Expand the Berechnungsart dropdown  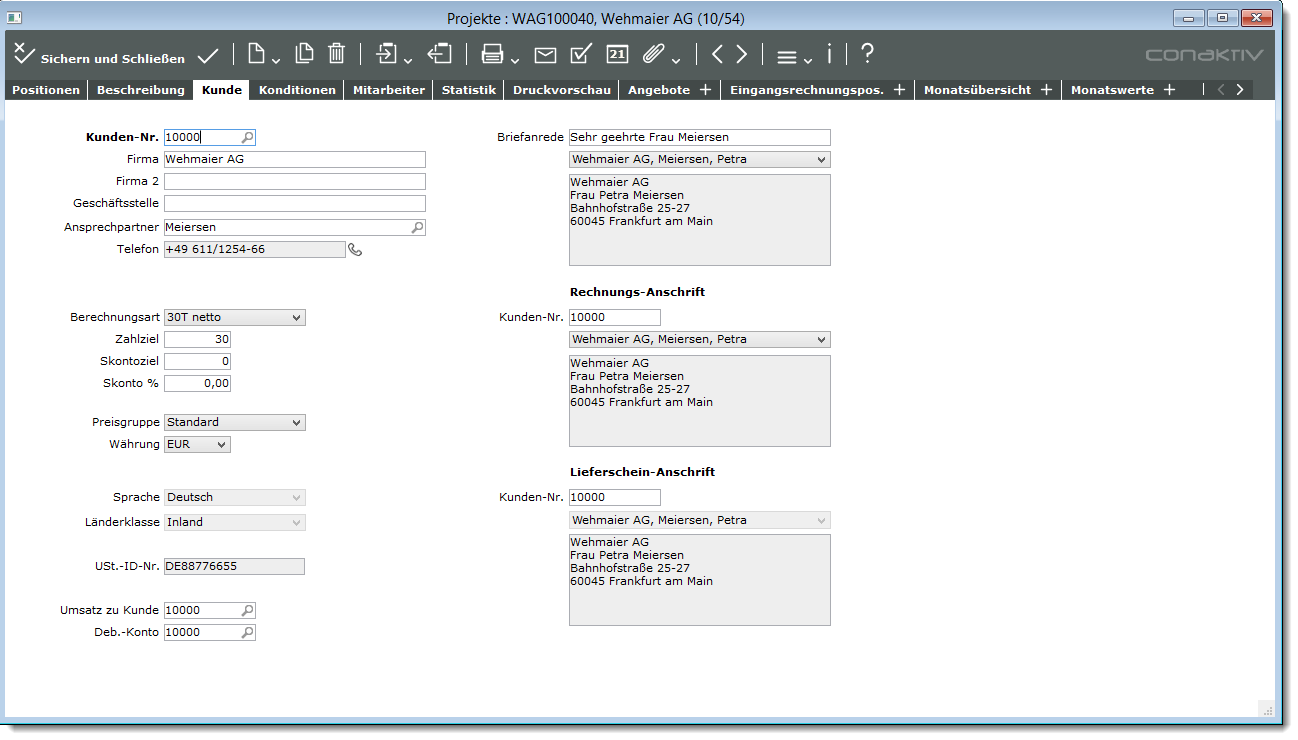296,318
